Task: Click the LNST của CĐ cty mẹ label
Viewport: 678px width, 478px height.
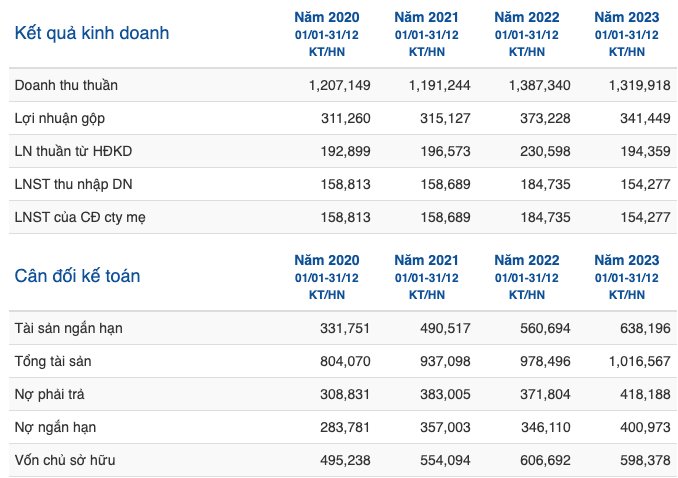Action: click(x=80, y=217)
